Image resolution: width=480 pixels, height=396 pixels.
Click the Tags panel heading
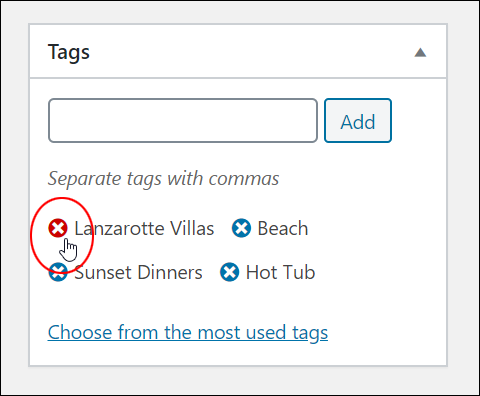pos(69,52)
